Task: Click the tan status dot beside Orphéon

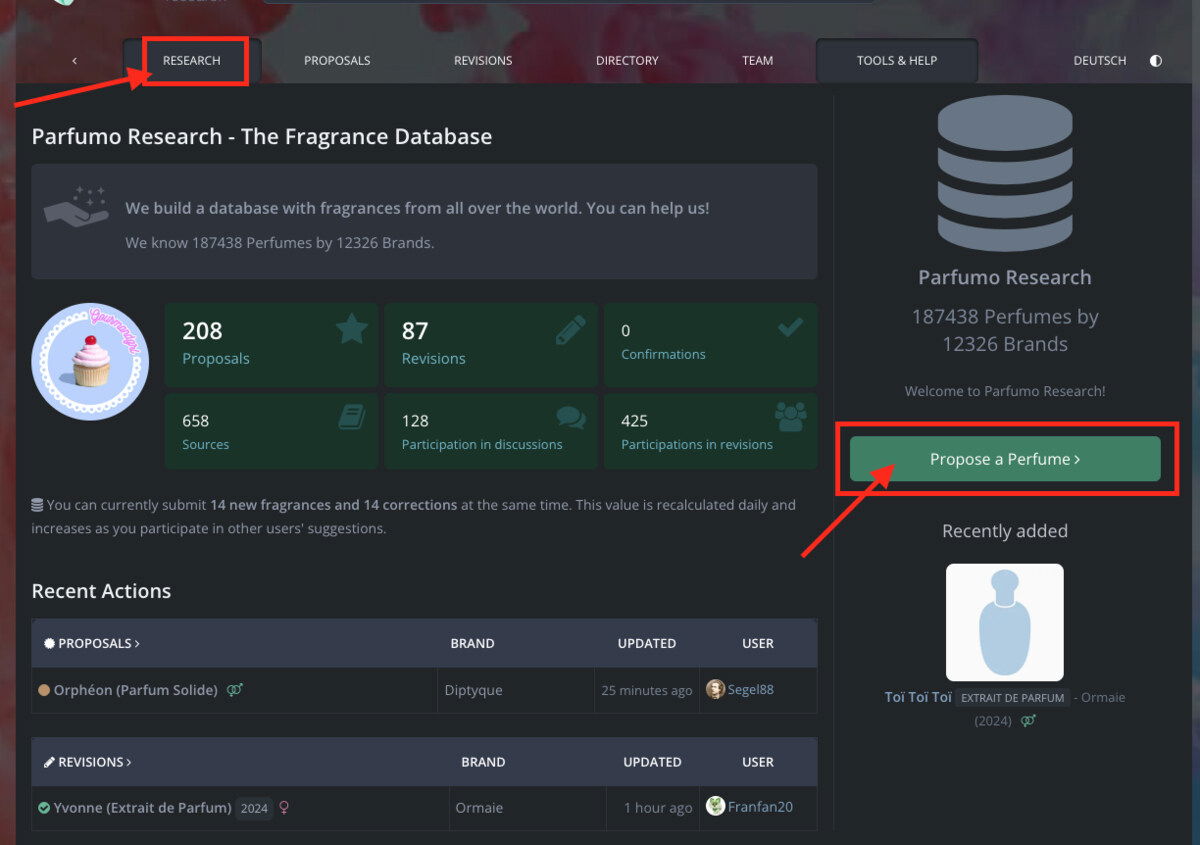Action: click(x=44, y=690)
